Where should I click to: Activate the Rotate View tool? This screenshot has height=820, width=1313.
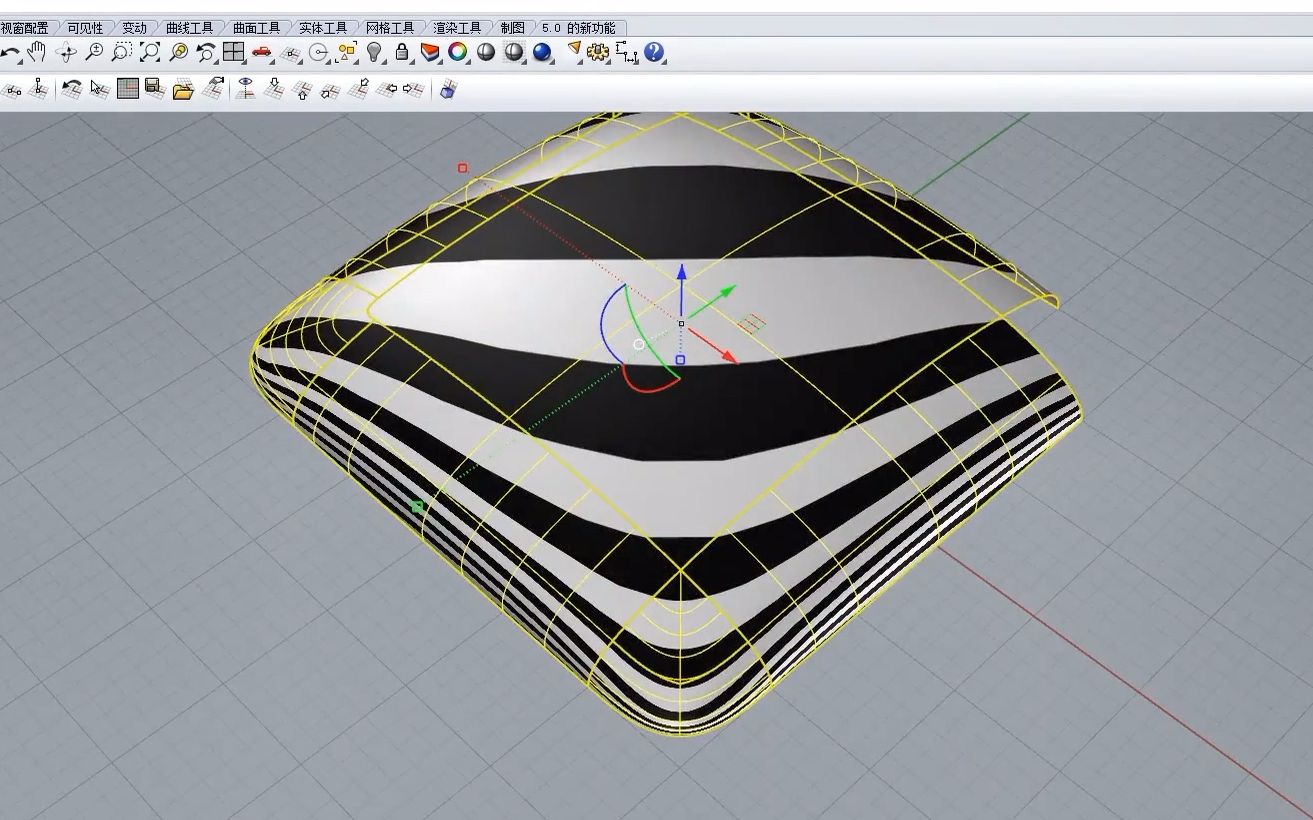(66, 52)
